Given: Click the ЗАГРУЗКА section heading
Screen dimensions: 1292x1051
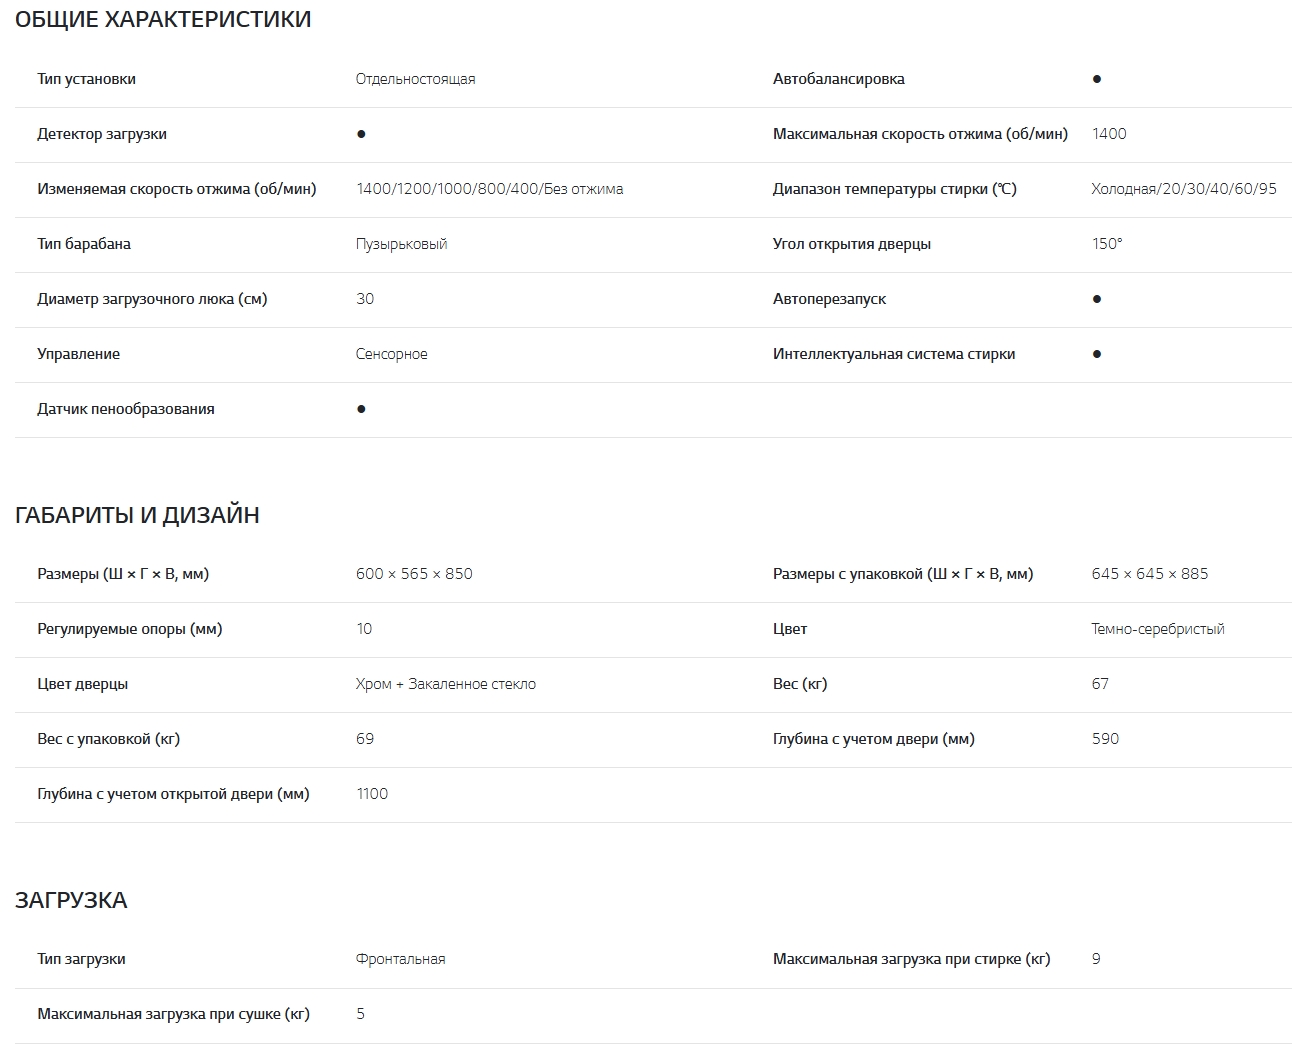Looking at the screenshot, I should point(71,900).
